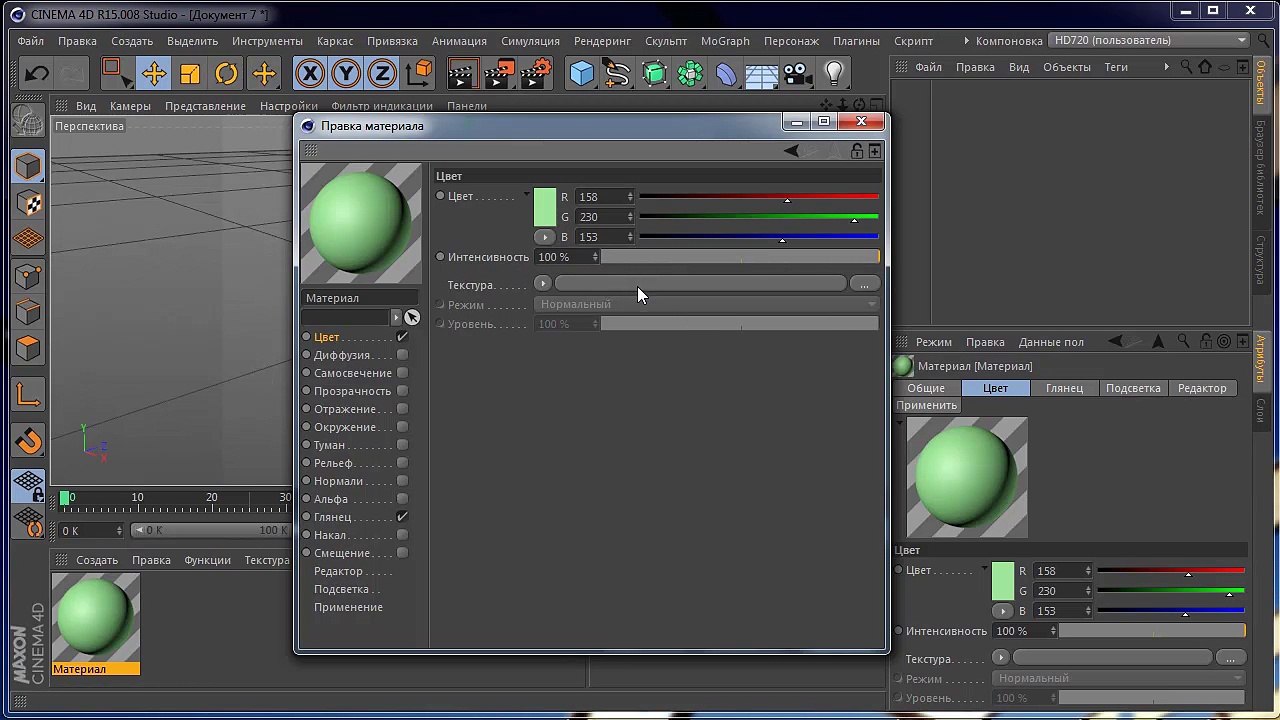This screenshot has width=1280, height=720.
Task: Click the Undo arrow icon in toolbar
Action: [37, 73]
